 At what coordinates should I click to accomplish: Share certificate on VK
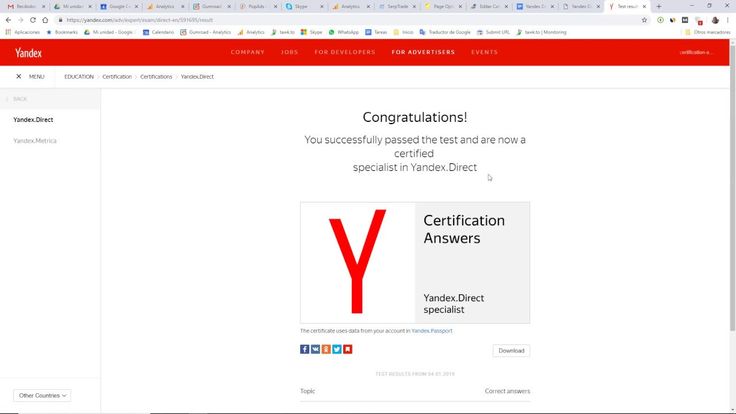pyautogui.click(x=315, y=349)
